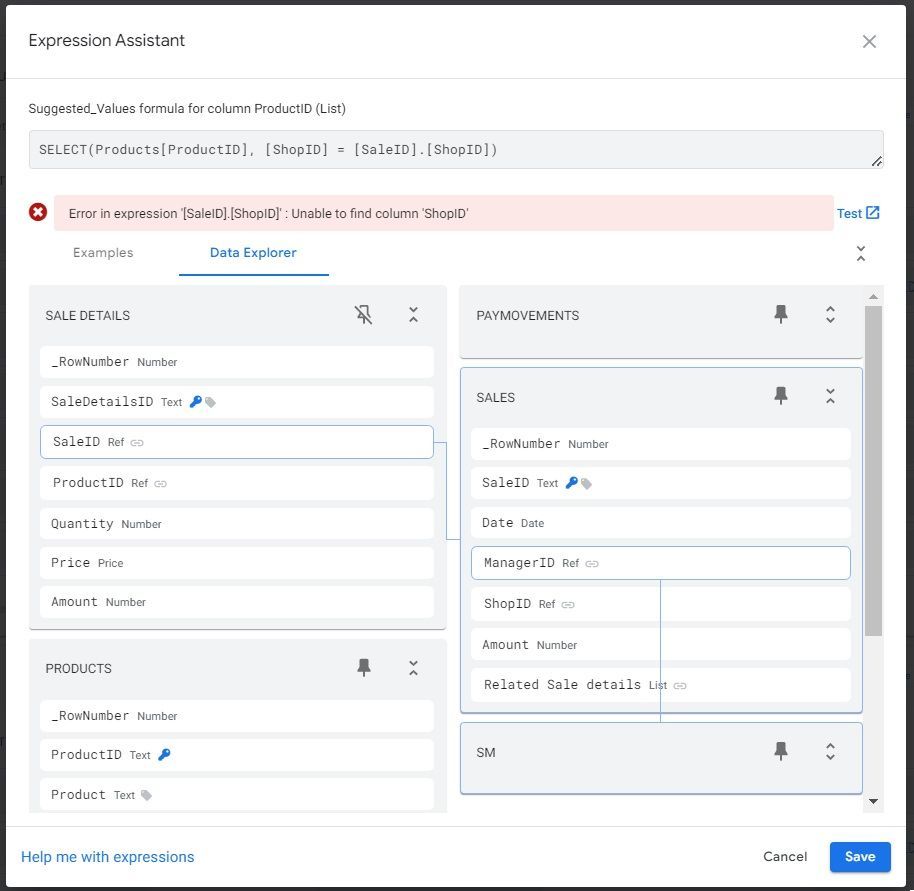The width and height of the screenshot is (914, 891).
Task: Close the Expression Assistant dialog
Action: (x=869, y=41)
